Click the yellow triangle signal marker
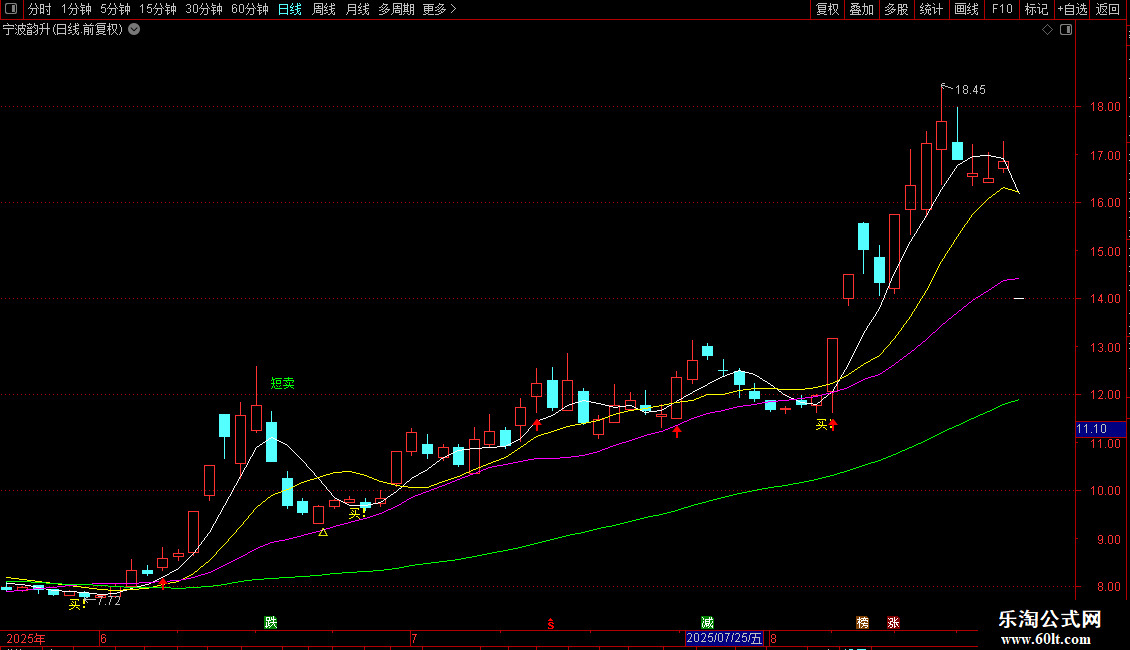The width and height of the screenshot is (1130, 650). [323, 532]
